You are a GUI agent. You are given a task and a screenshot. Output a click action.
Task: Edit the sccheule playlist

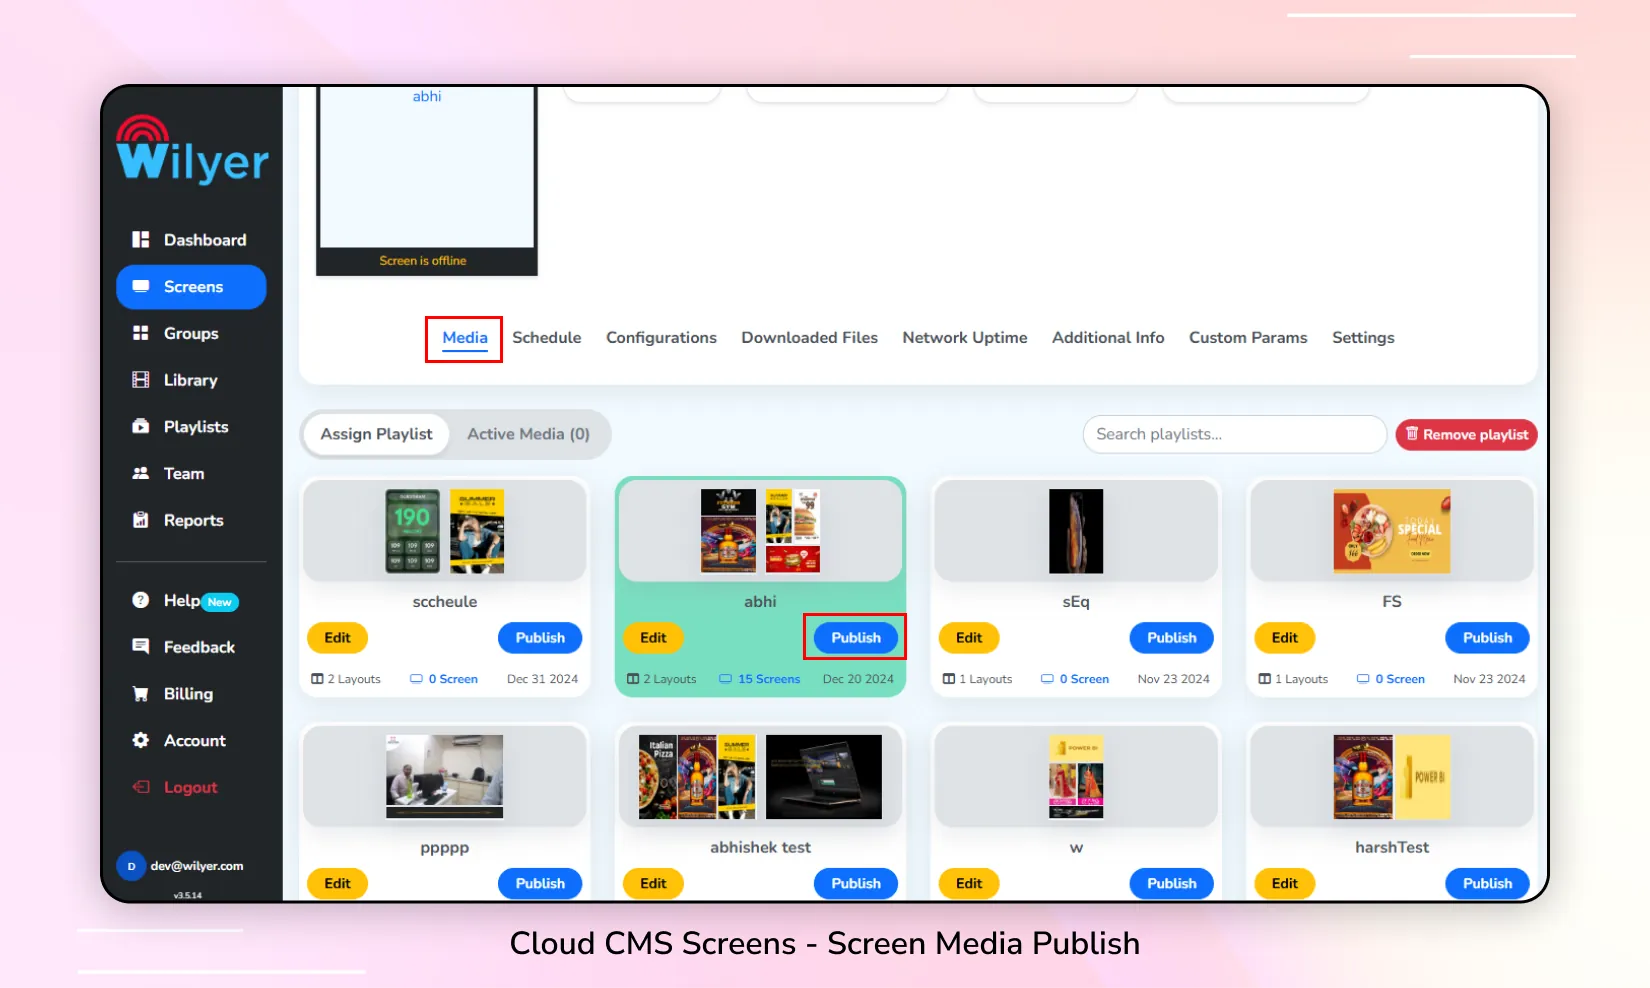tap(338, 638)
